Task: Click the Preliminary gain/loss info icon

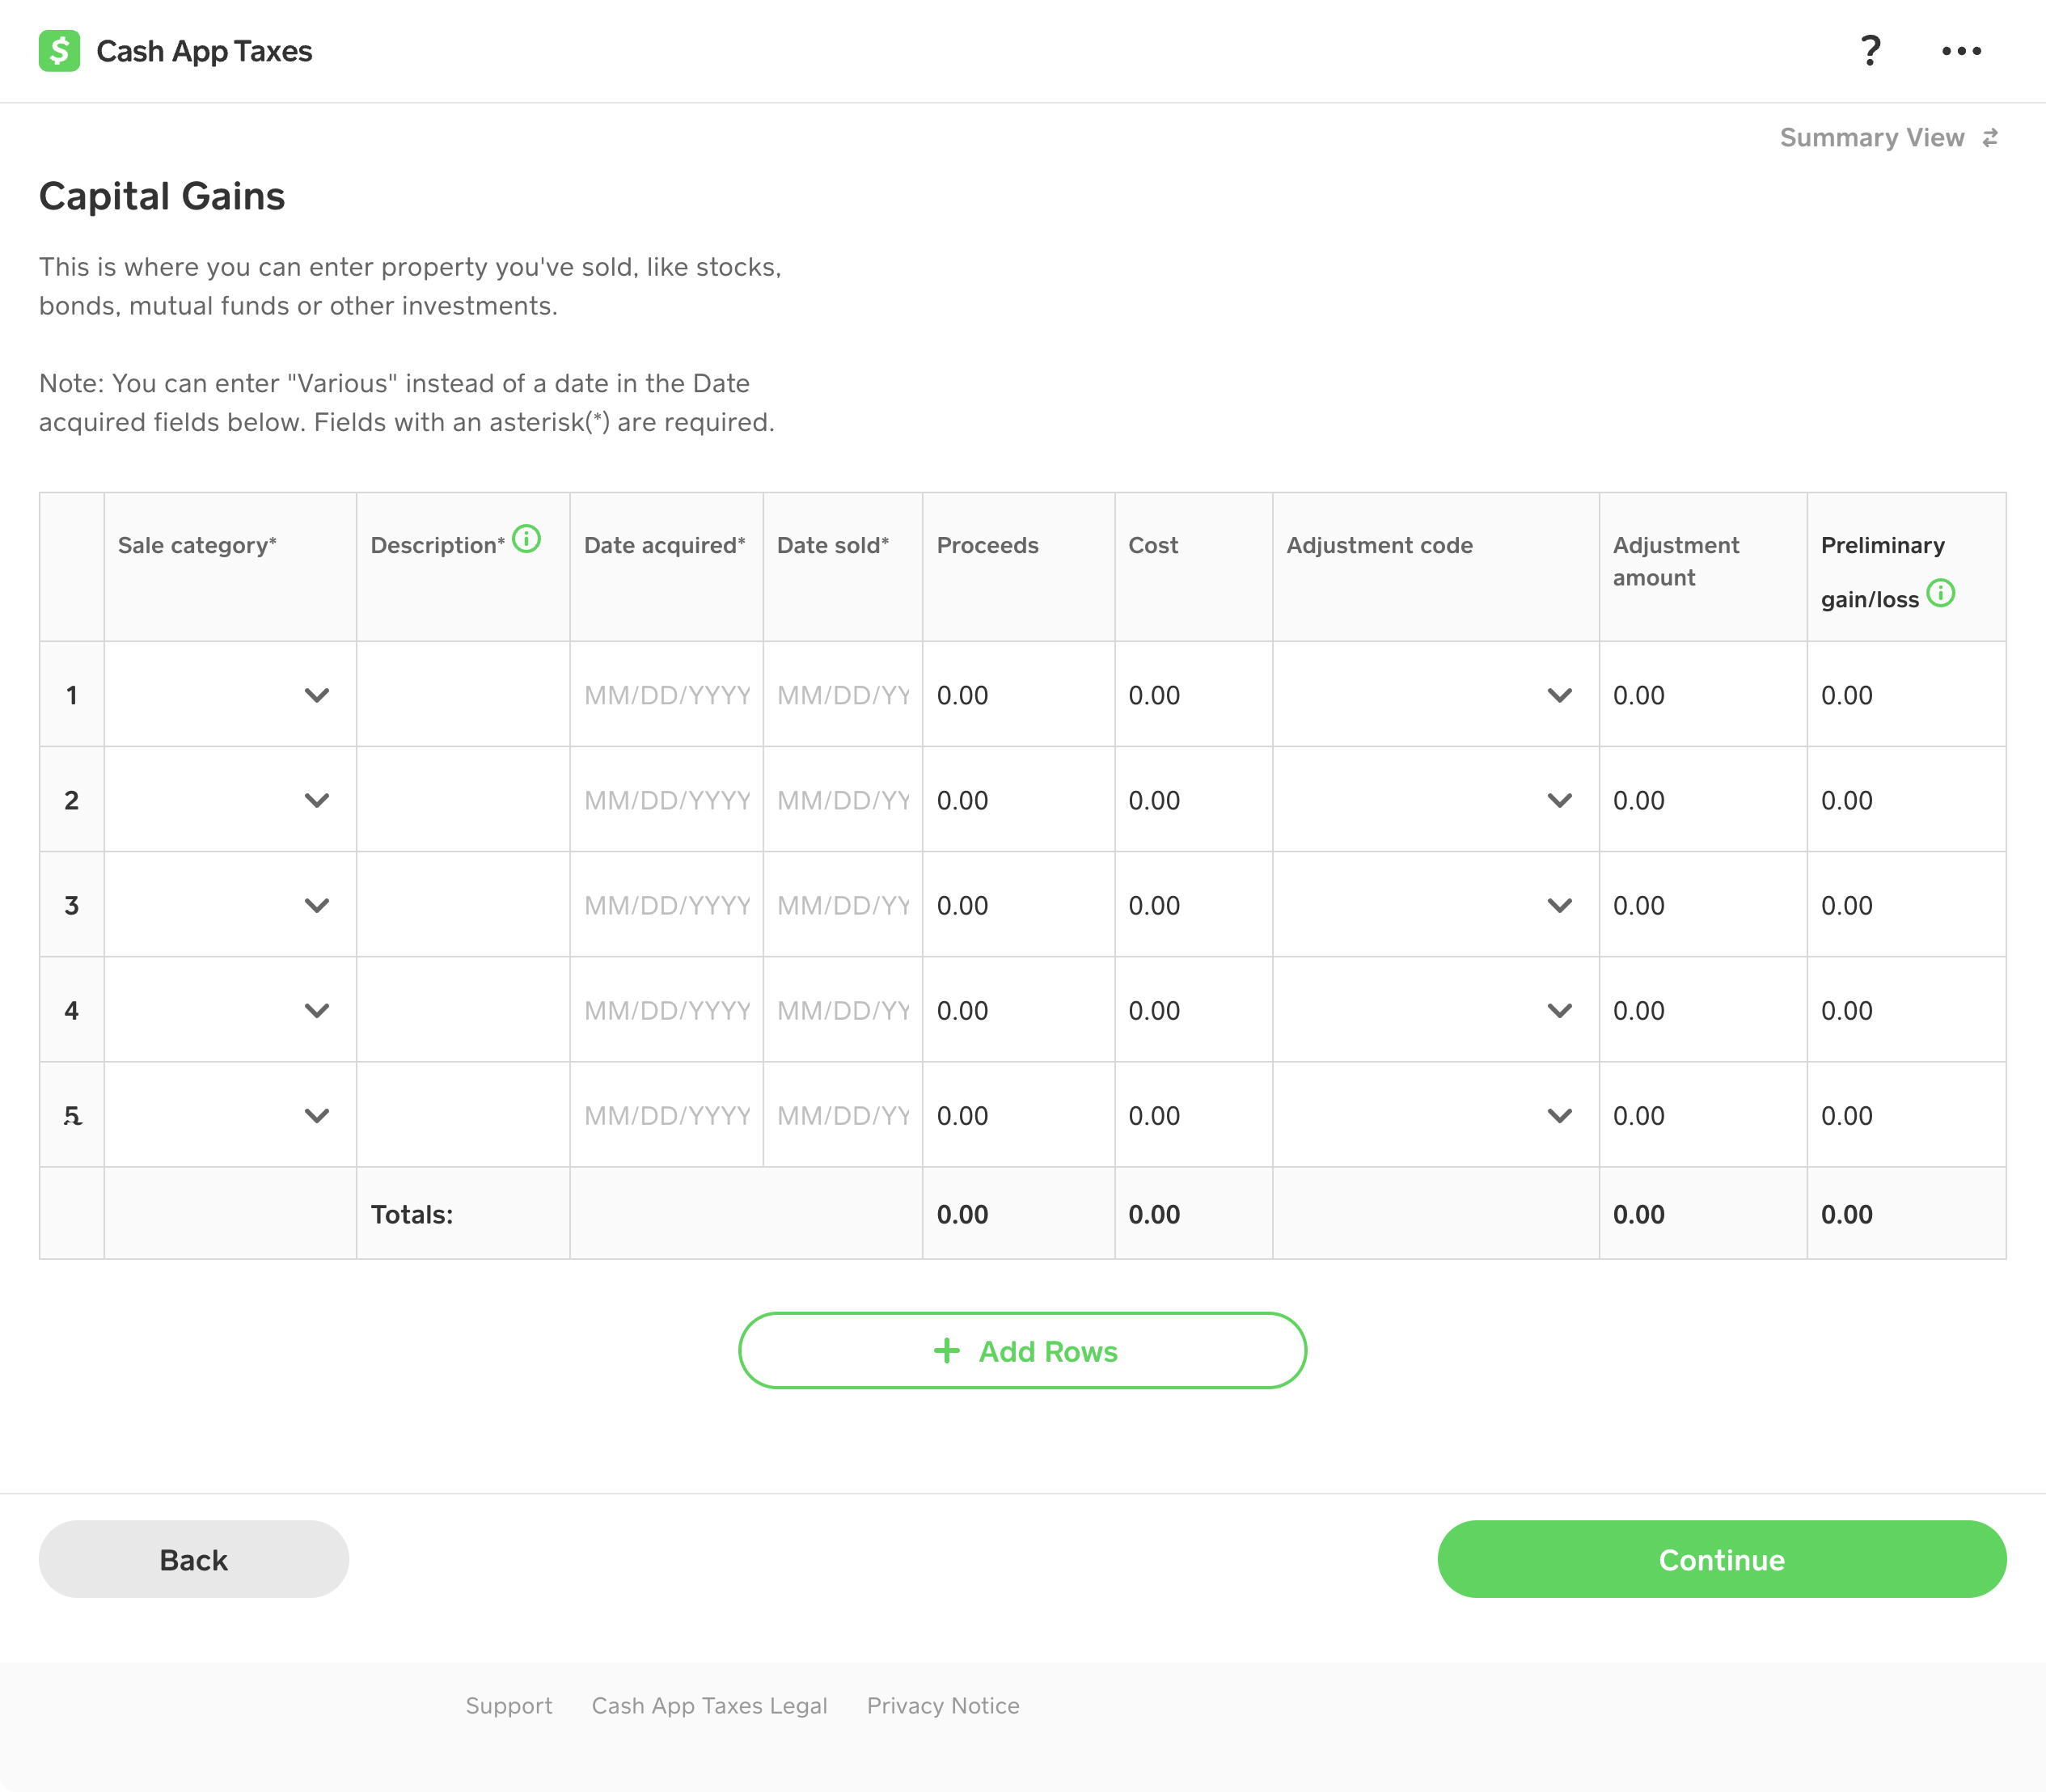Action: point(1940,593)
